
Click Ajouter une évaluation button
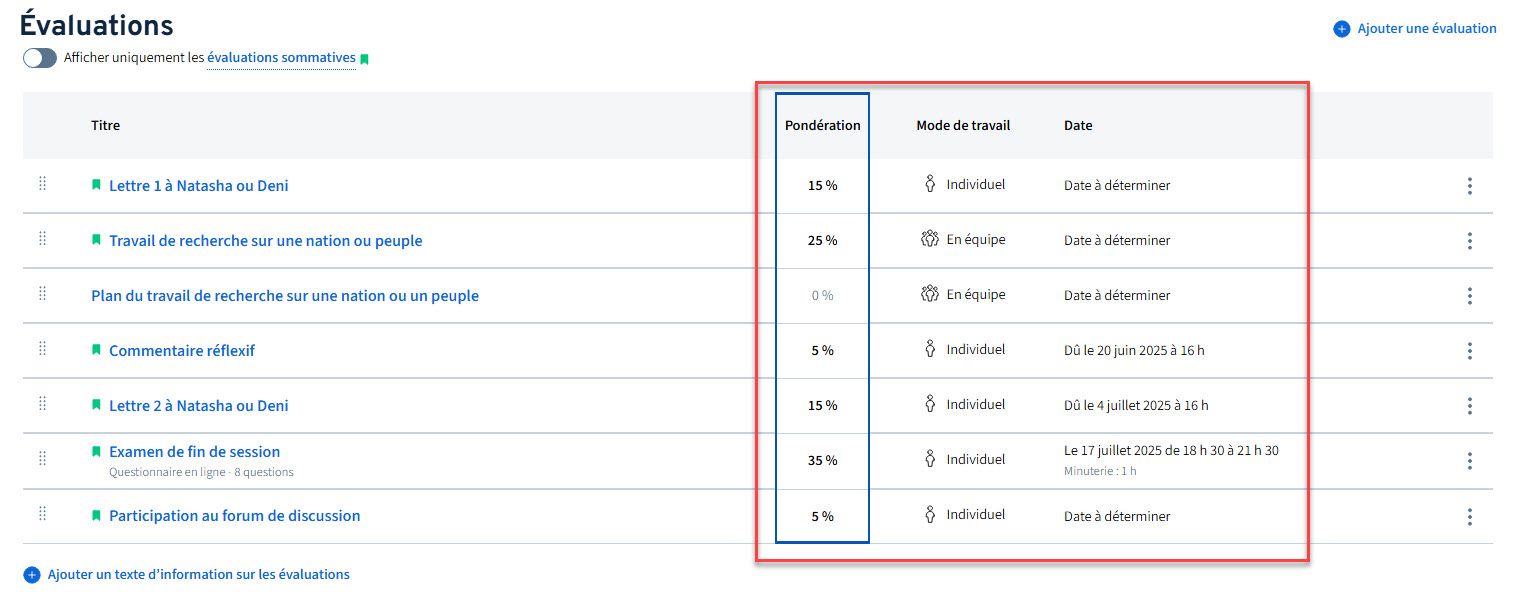1426,29
